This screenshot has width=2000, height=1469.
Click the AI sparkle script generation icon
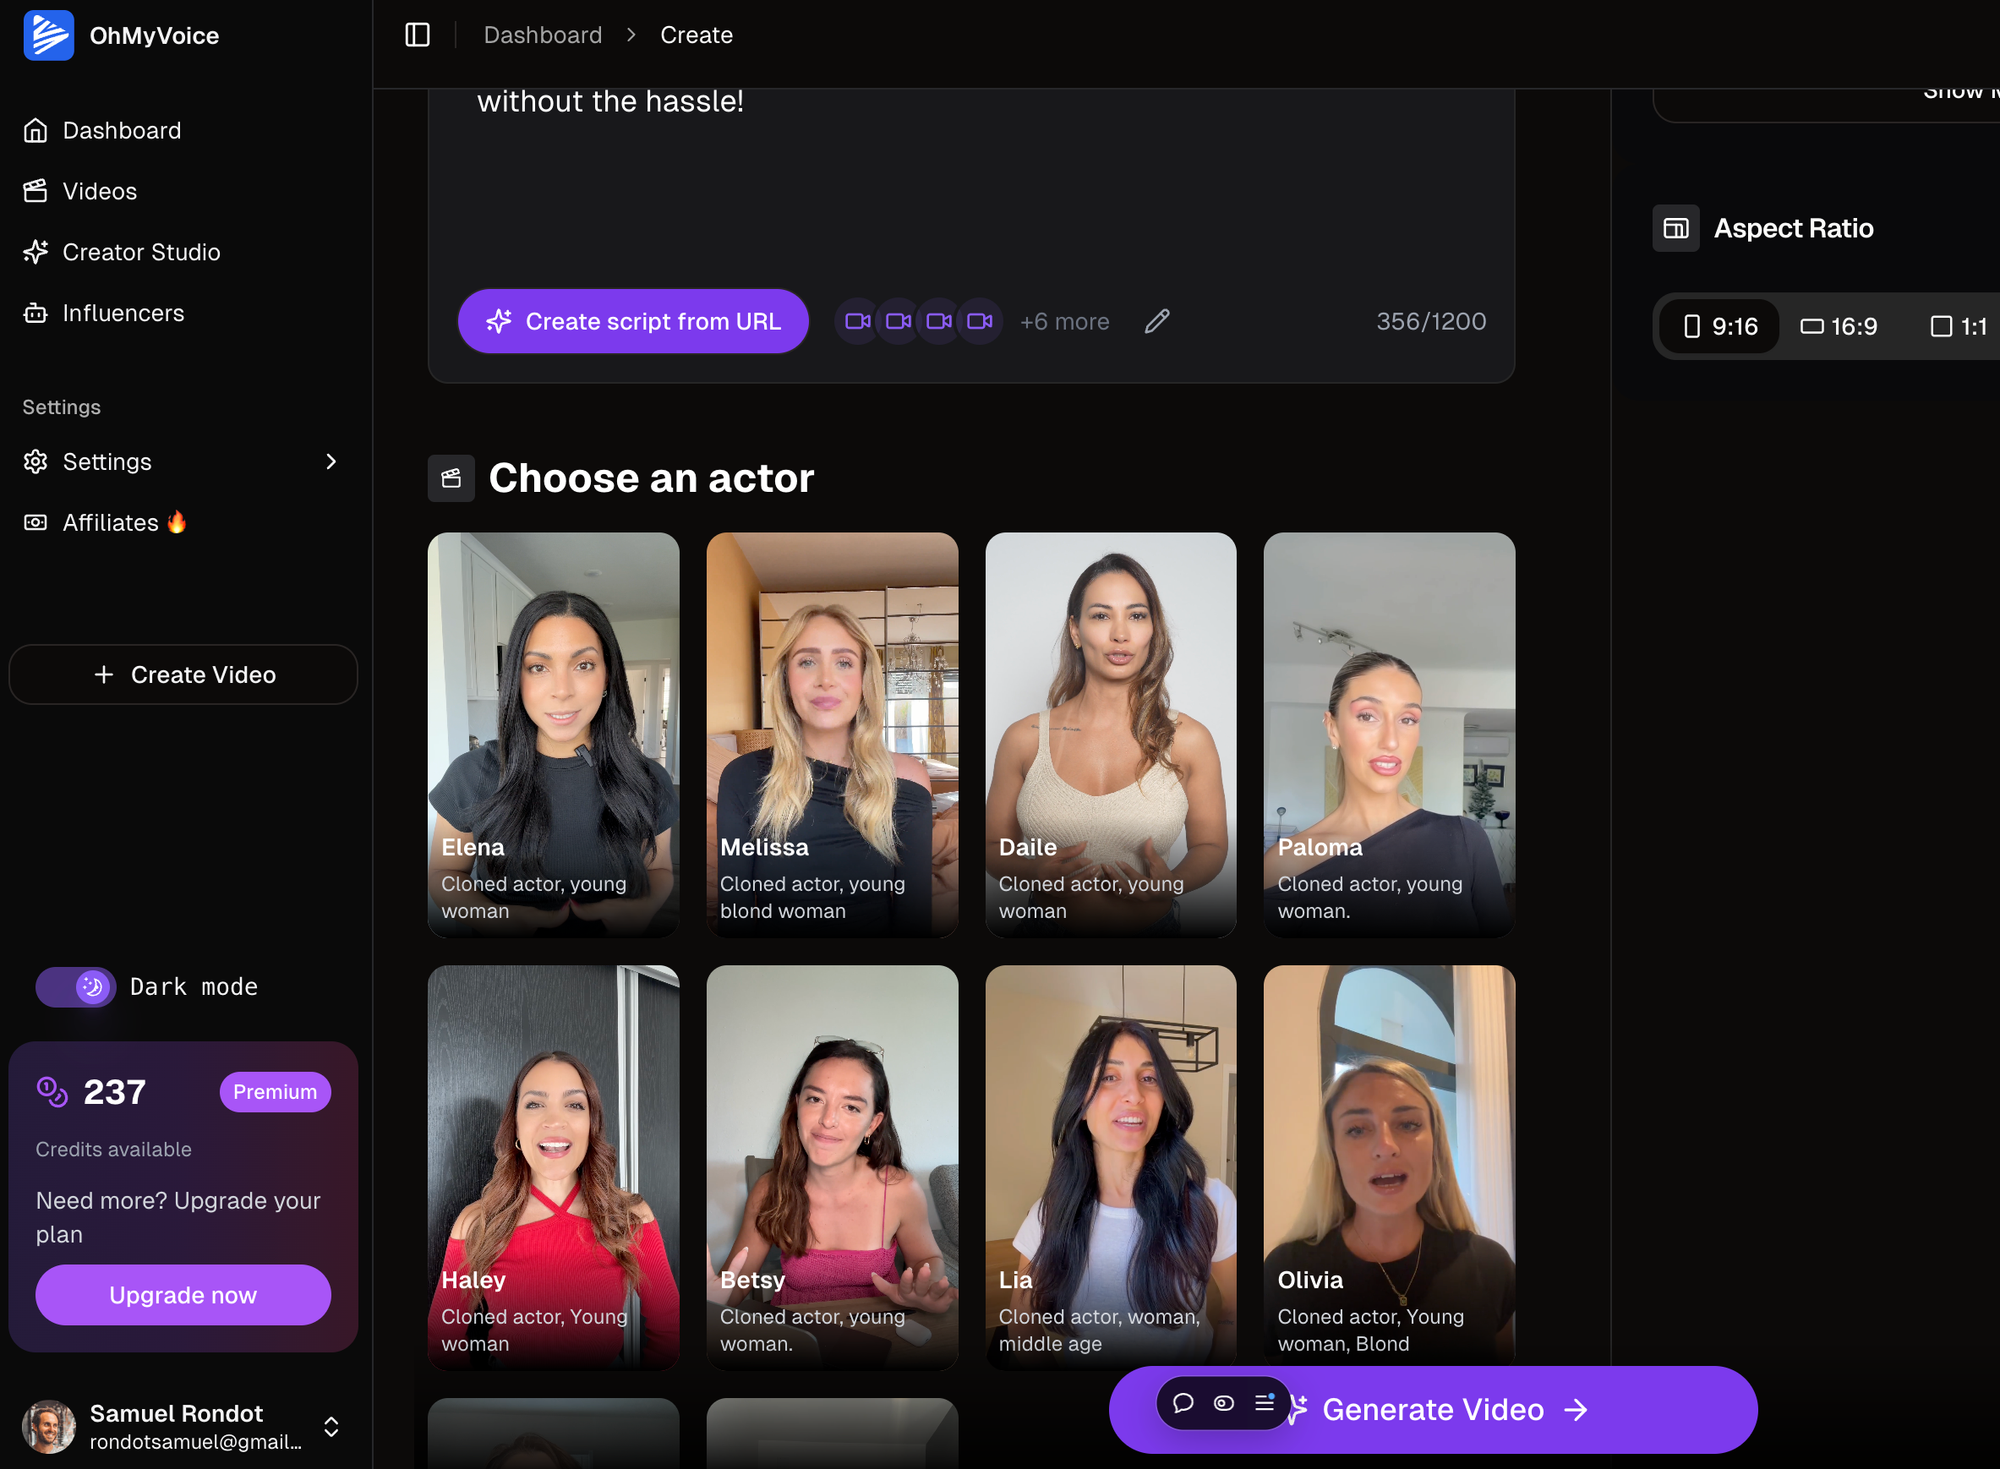tap(498, 321)
